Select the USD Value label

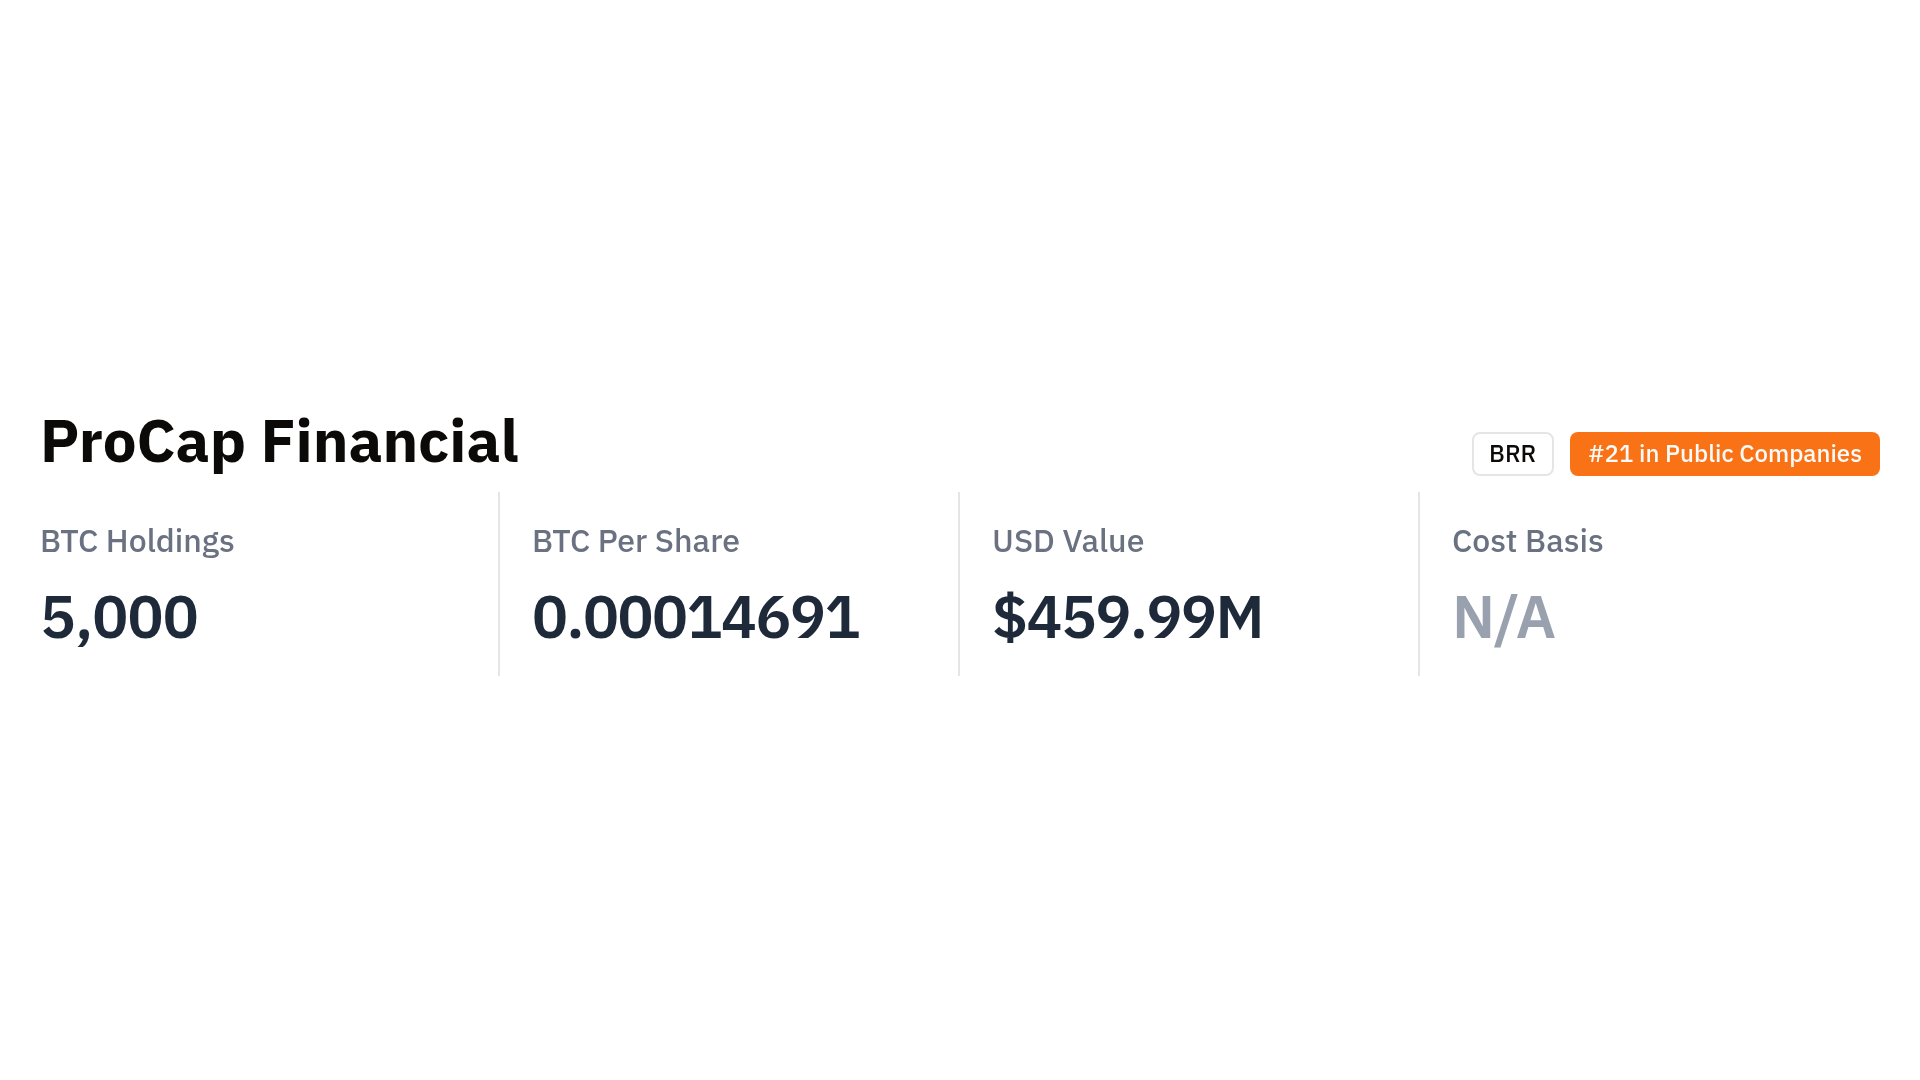pyautogui.click(x=1067, y=541)
